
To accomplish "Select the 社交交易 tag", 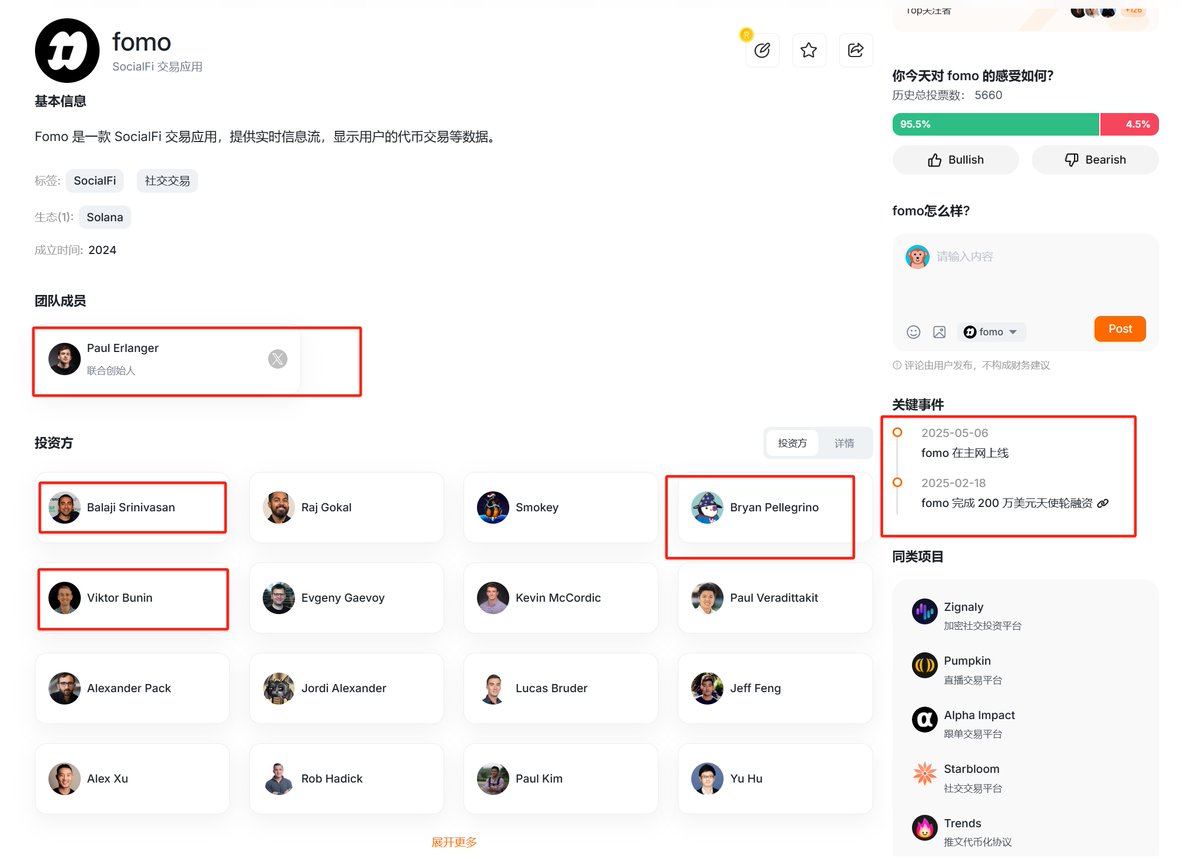I will pos(167,181).
